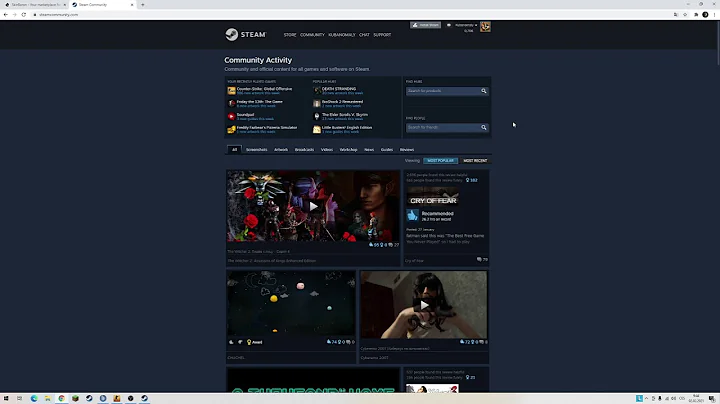Viewport: 720px width, 404px height.
Task: Switch to the Artwork tab
Action: (x=281, y=150)
